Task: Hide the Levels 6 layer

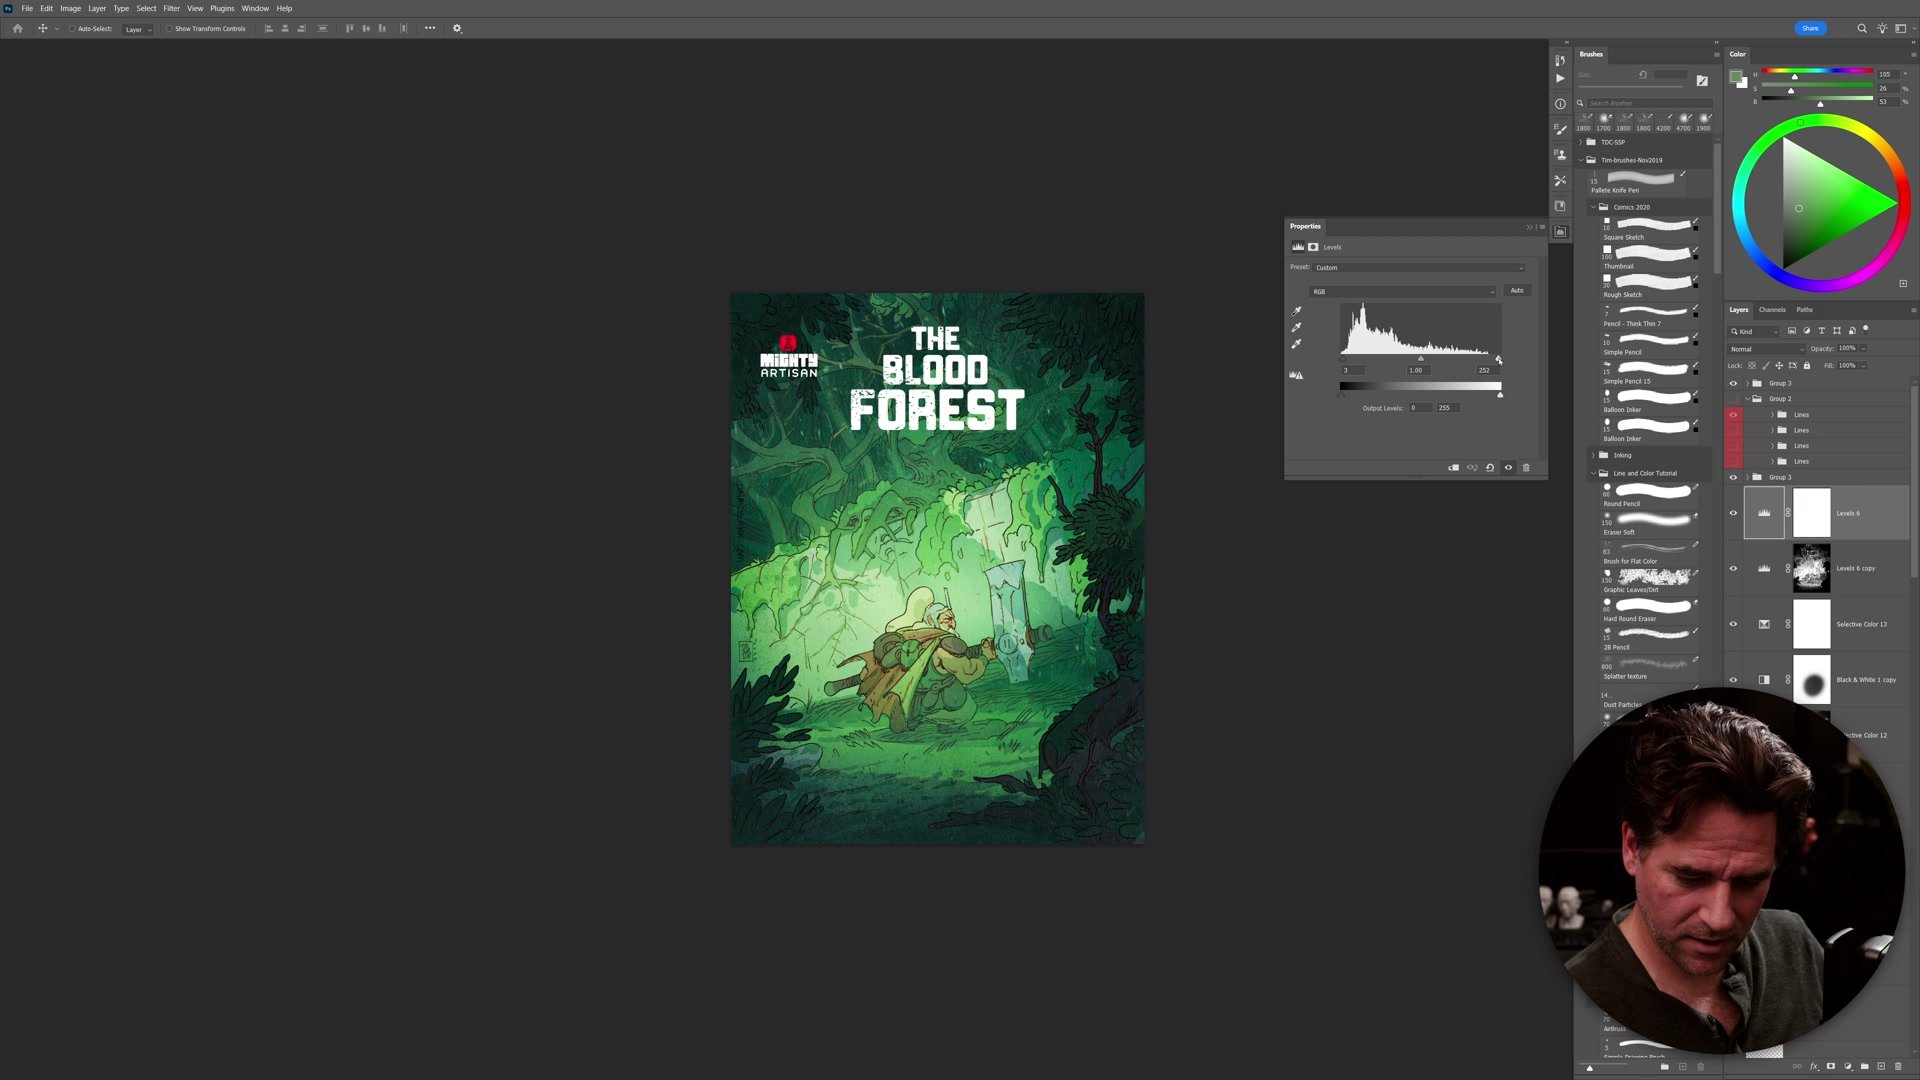Action: 1734,513
